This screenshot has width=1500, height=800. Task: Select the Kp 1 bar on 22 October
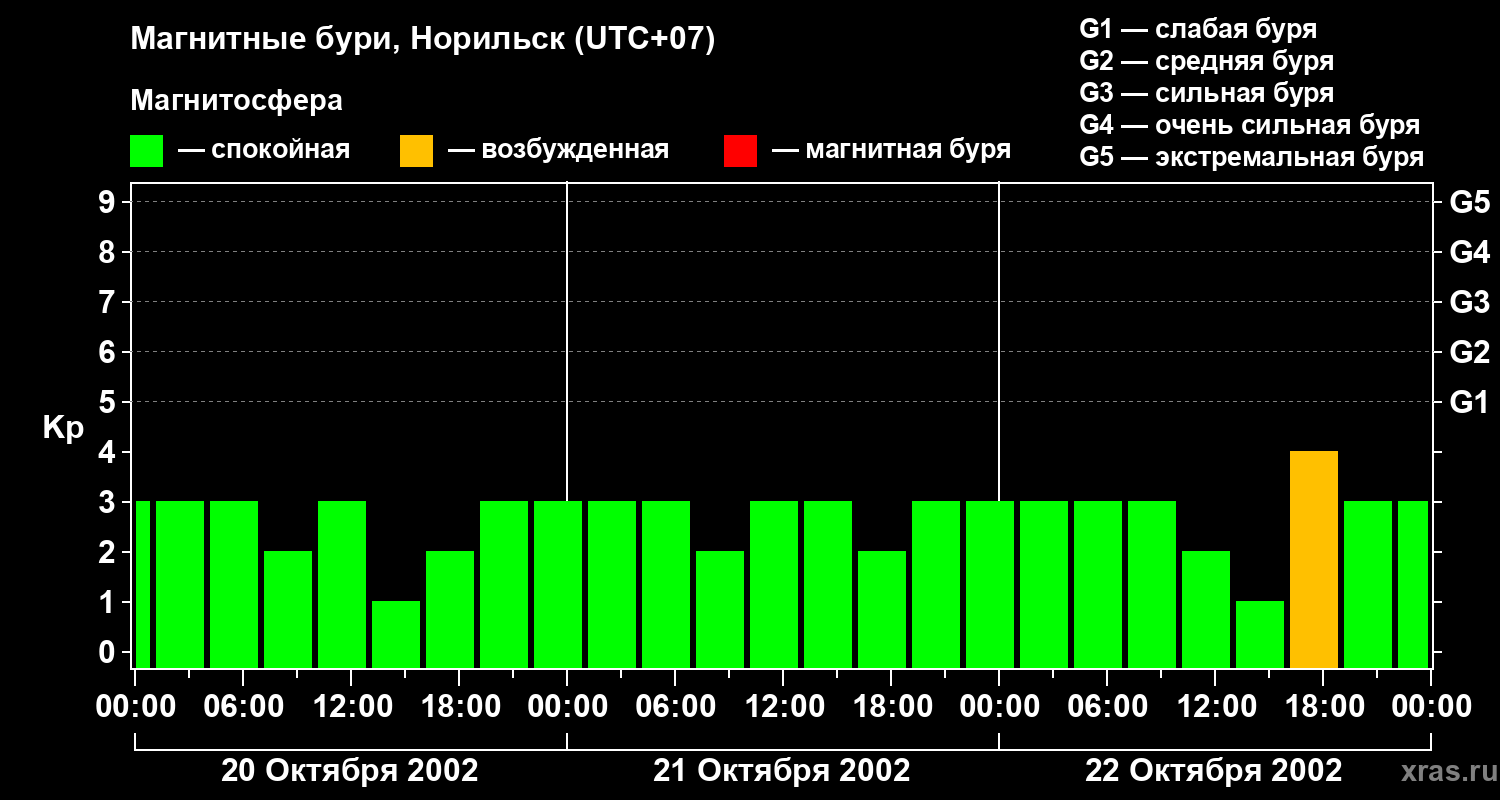[1260, 635]
